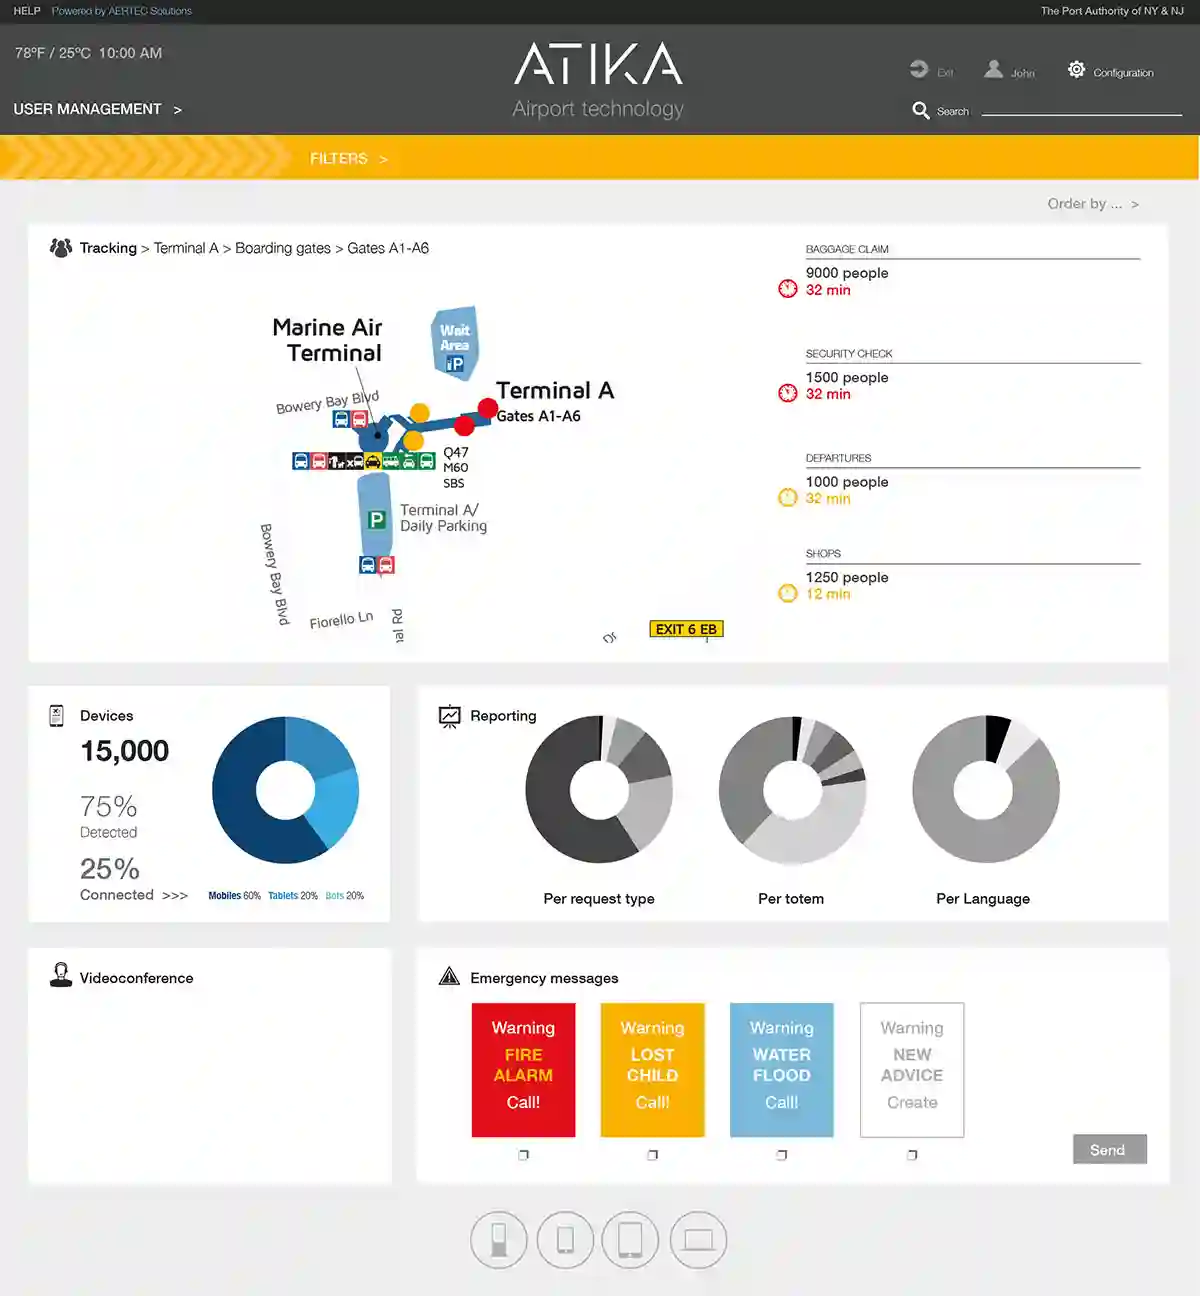Screen dimensions: 1200x1296
Task: Create a New Advice warning
Action: tap(912, 1070)
